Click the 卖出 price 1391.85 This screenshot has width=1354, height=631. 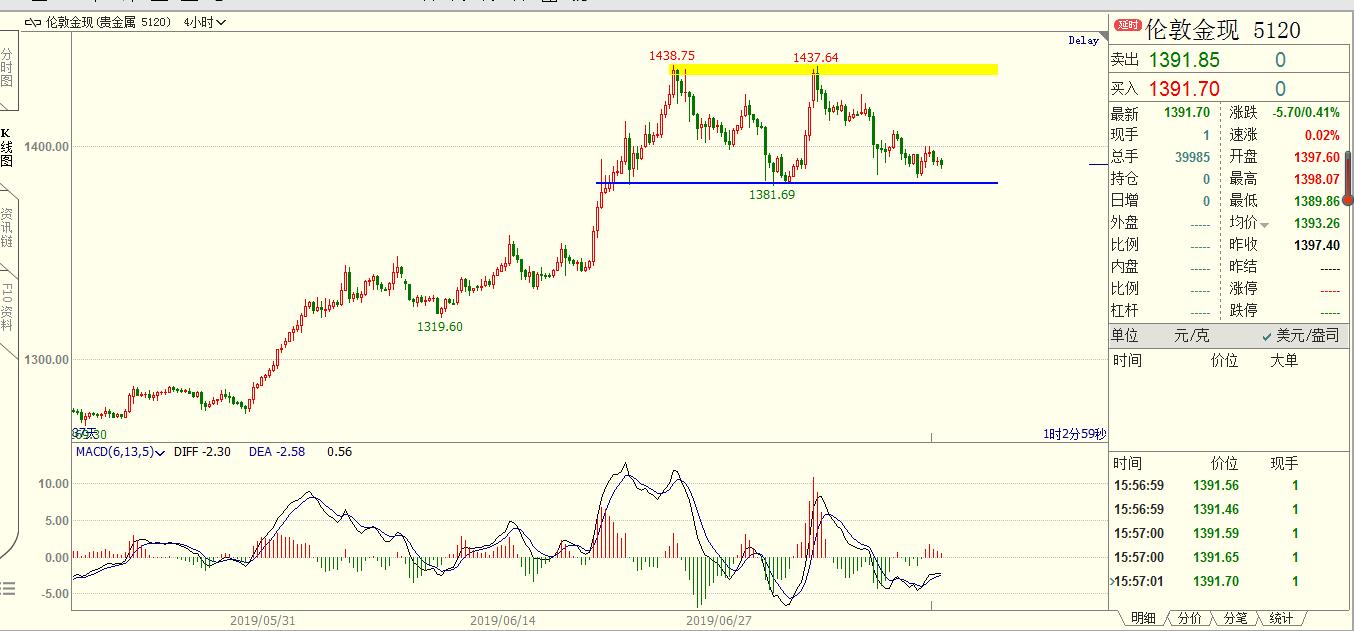point(1184,61)
